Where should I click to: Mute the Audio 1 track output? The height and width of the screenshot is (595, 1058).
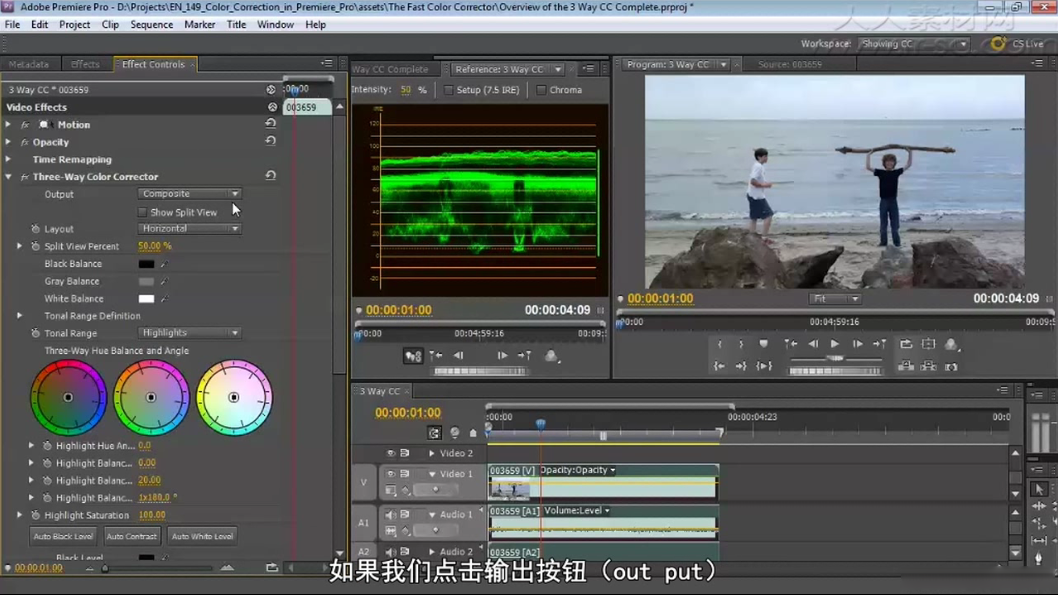point(391,514)
